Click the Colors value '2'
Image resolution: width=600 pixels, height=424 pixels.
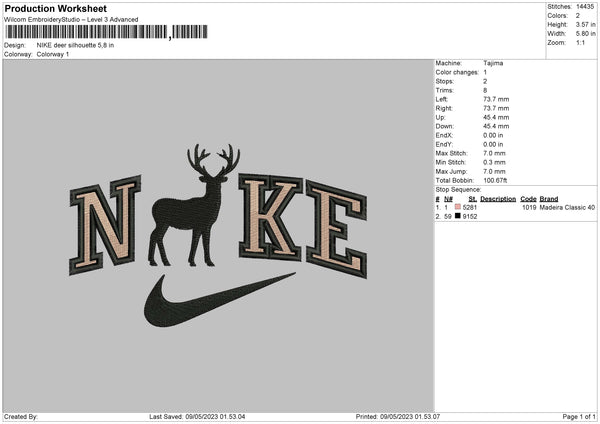click(x=578, y=16)
